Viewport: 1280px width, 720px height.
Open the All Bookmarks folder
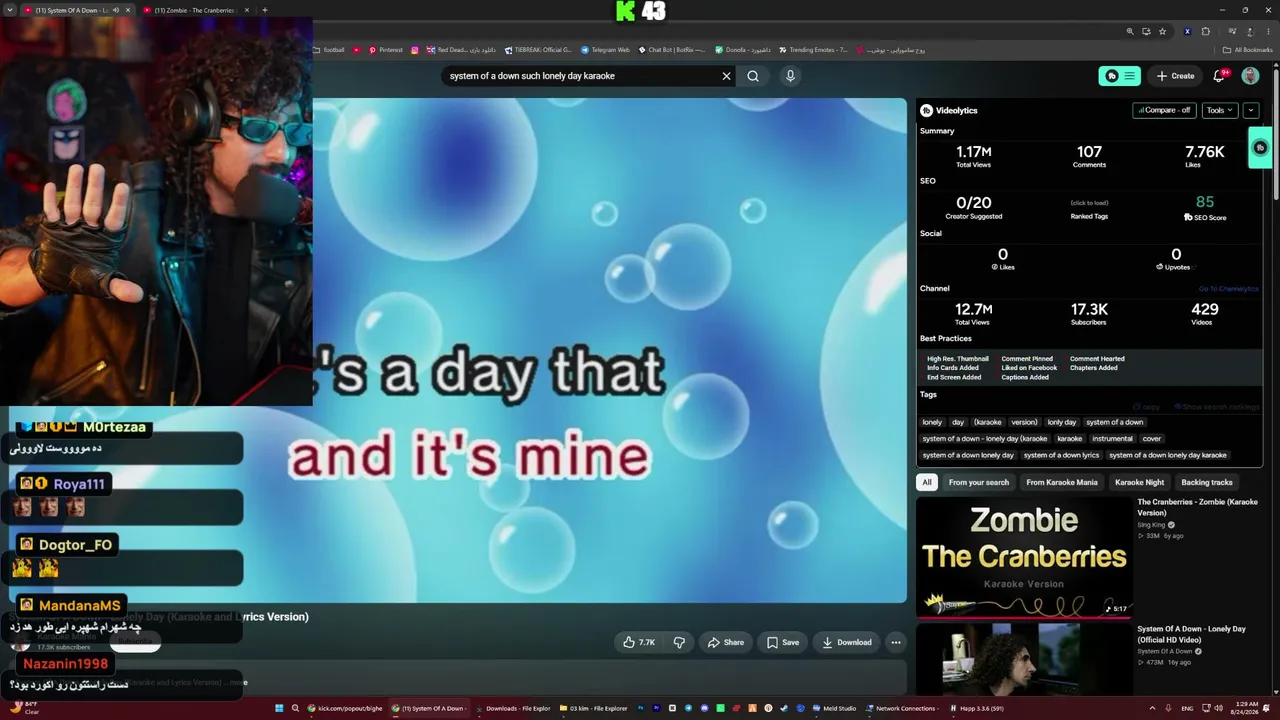(x=1247, y=50)
